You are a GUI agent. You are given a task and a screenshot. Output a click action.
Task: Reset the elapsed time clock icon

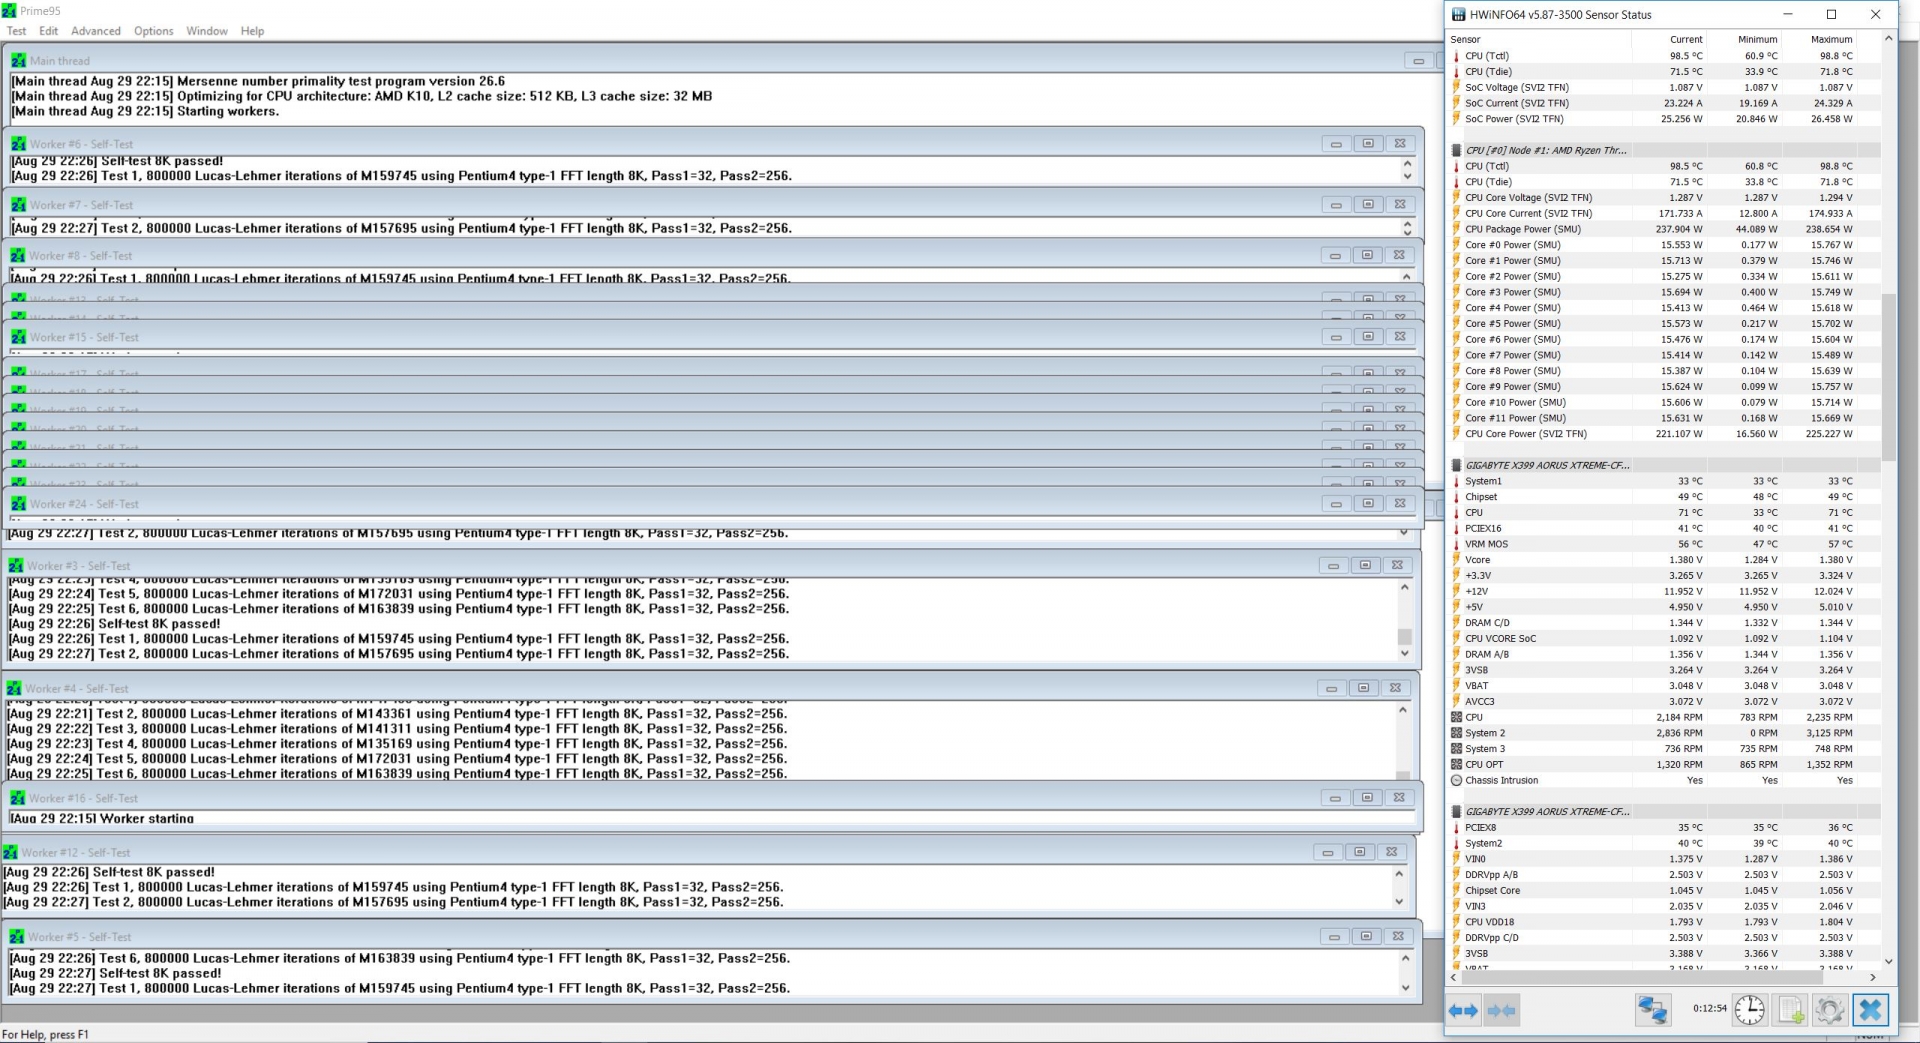click(1749, 1010)
